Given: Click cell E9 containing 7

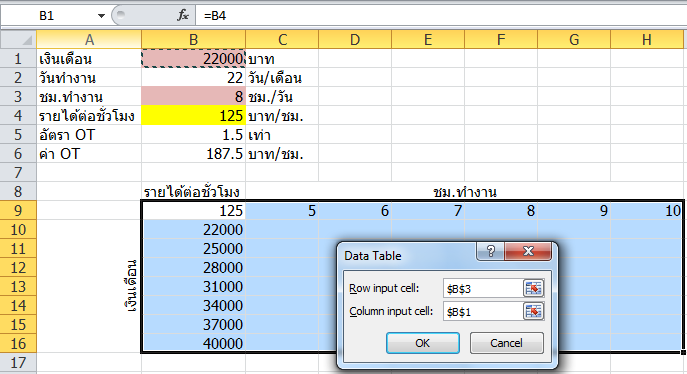Looking at the screenshot, I should click(x=428, y=210).
